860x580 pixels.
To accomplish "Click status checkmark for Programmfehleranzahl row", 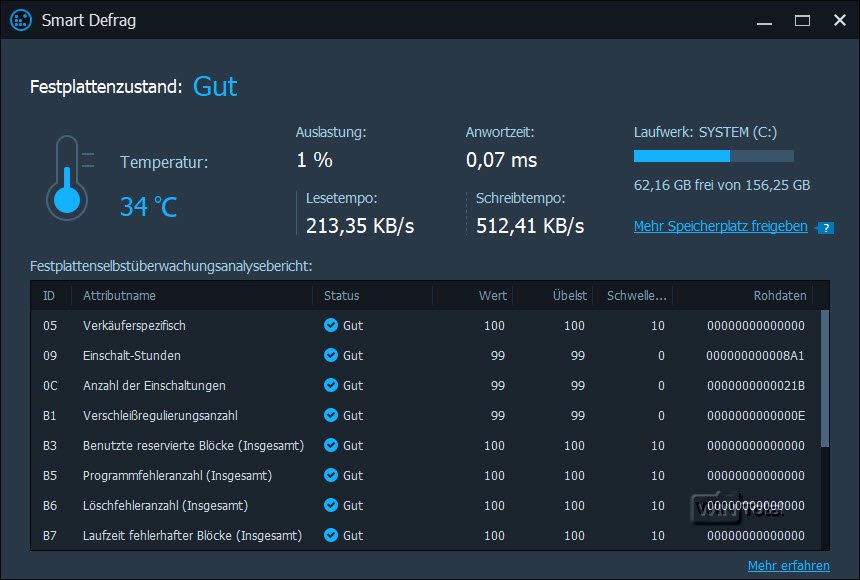I will coord(331,475).
